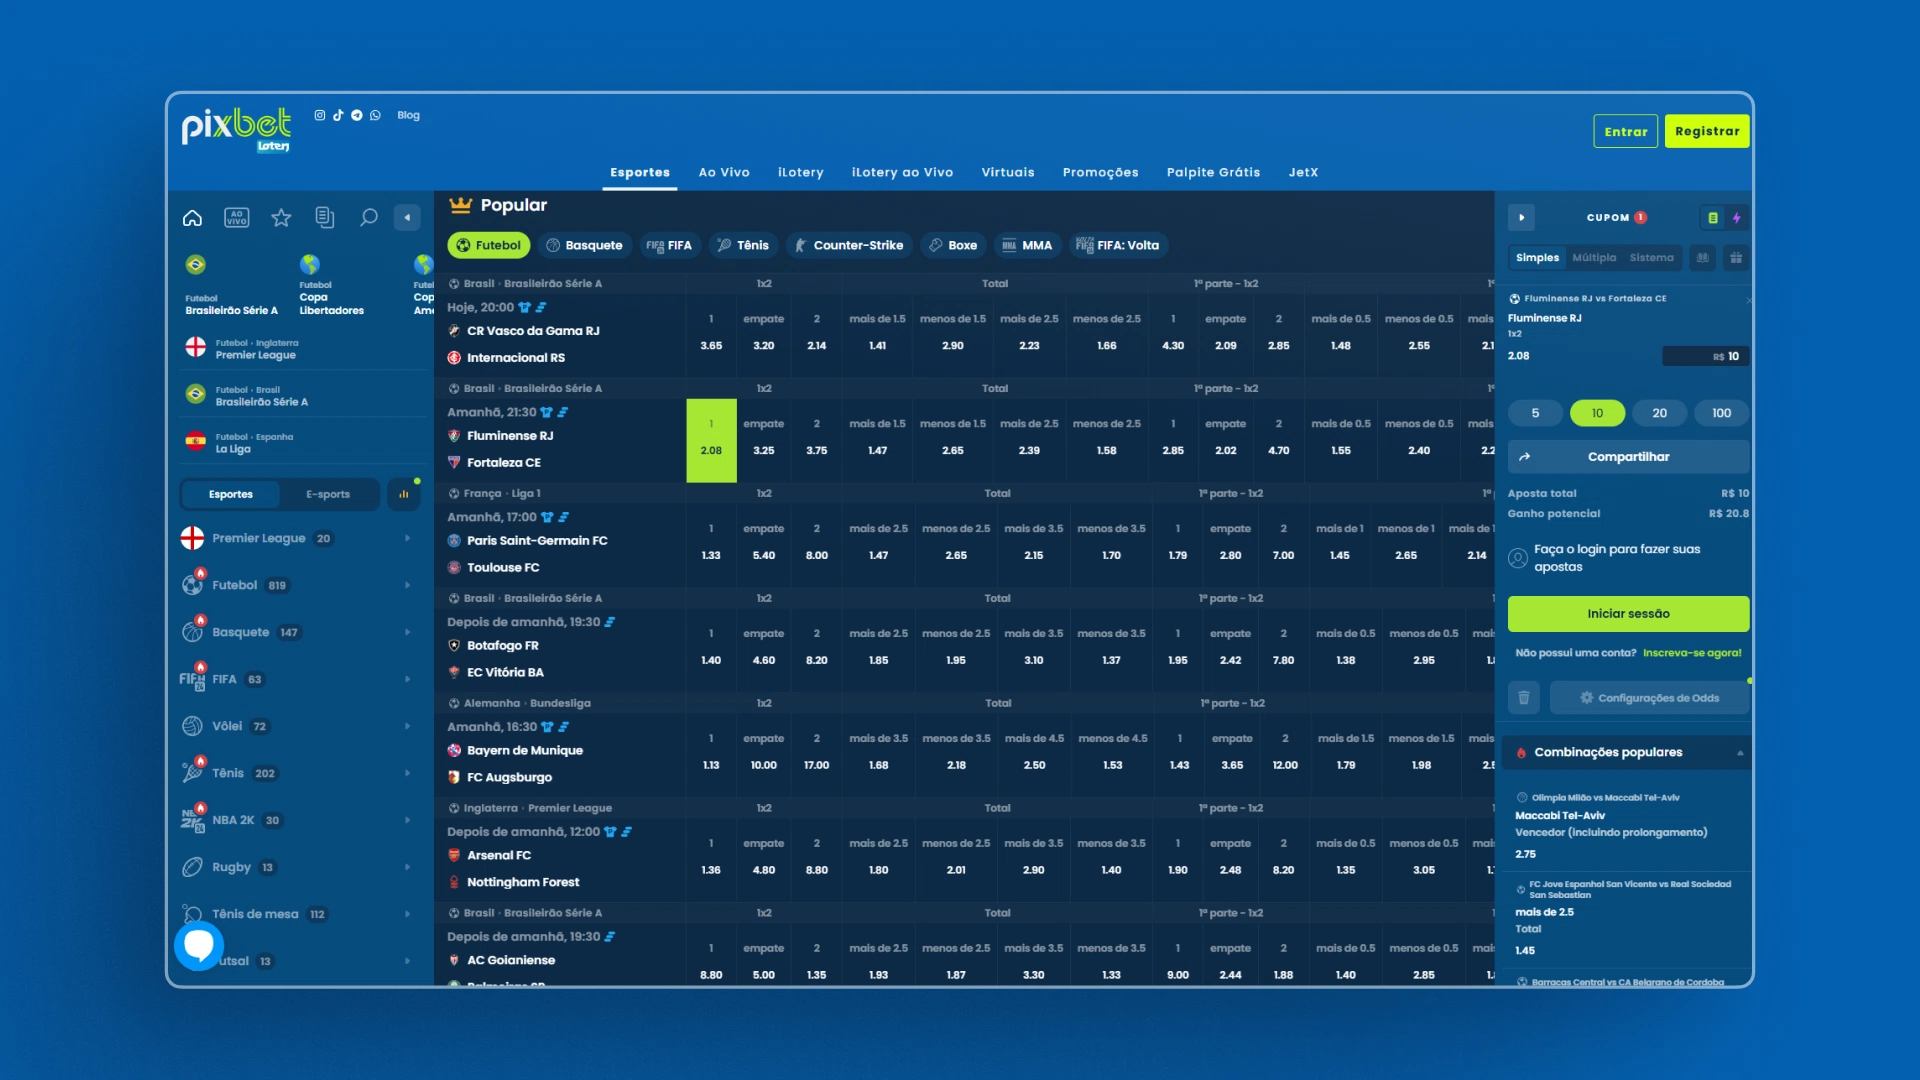This screenshot has width=1920, height=1080.
Task: Collapse the sidebar with the left arrow
Action: pos(407,217)
